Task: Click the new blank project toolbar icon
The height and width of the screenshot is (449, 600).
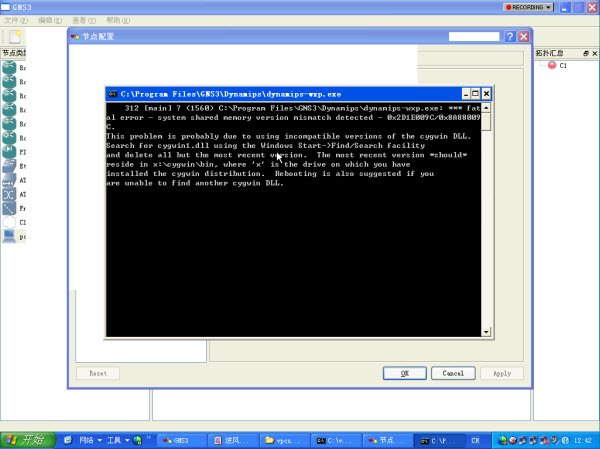Action: click(x=15, y=37)
